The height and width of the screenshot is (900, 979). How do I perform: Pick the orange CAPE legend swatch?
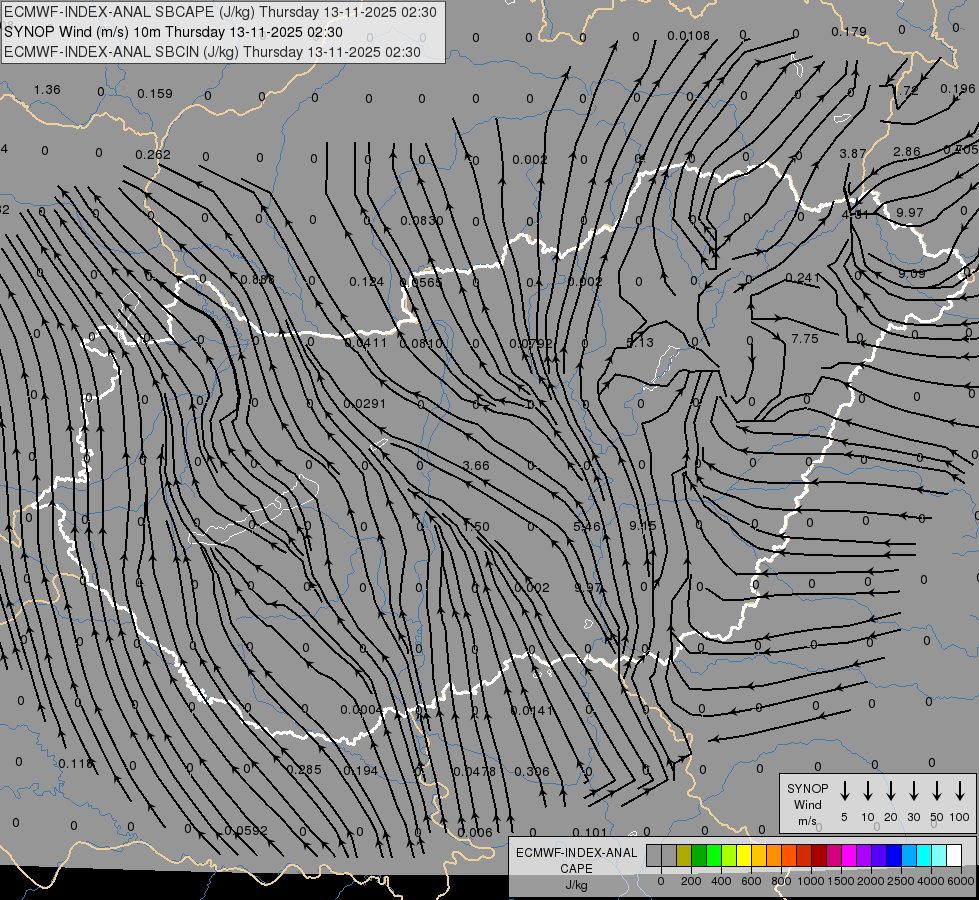[x=774, y=856]
